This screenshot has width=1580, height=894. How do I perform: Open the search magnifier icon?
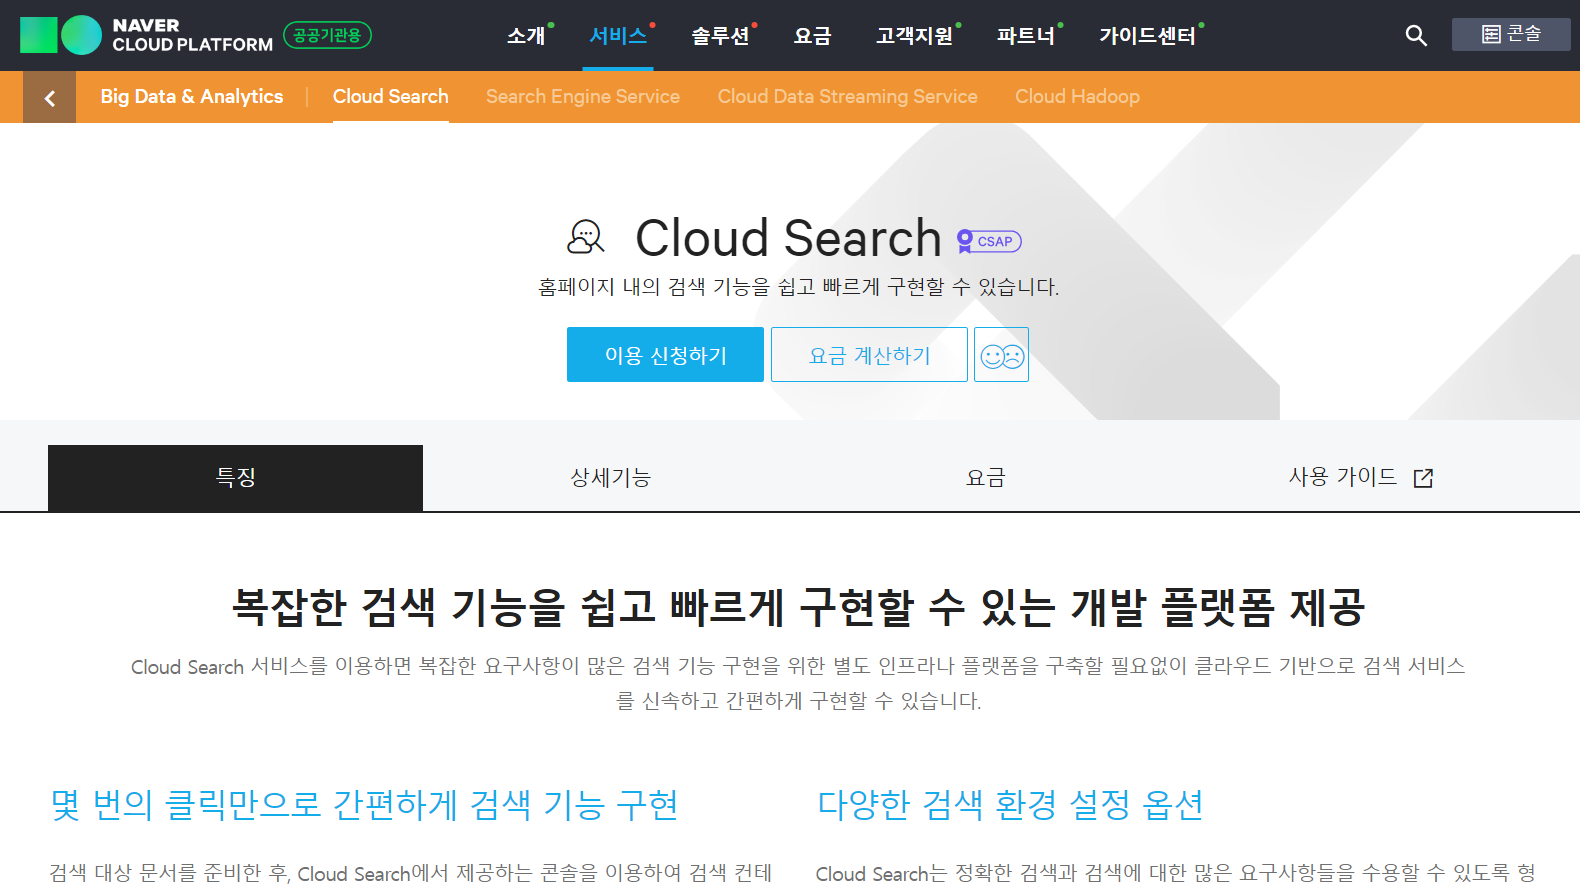(x=1415, y=35)
